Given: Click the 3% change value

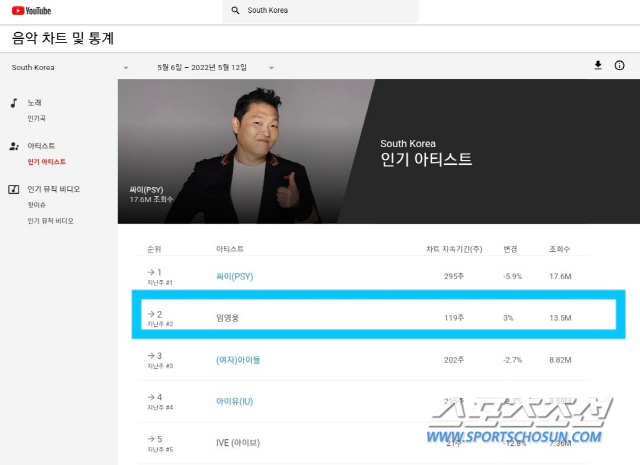Looking at the screenshot, I should pyautogui.click(x=508, y=318).
